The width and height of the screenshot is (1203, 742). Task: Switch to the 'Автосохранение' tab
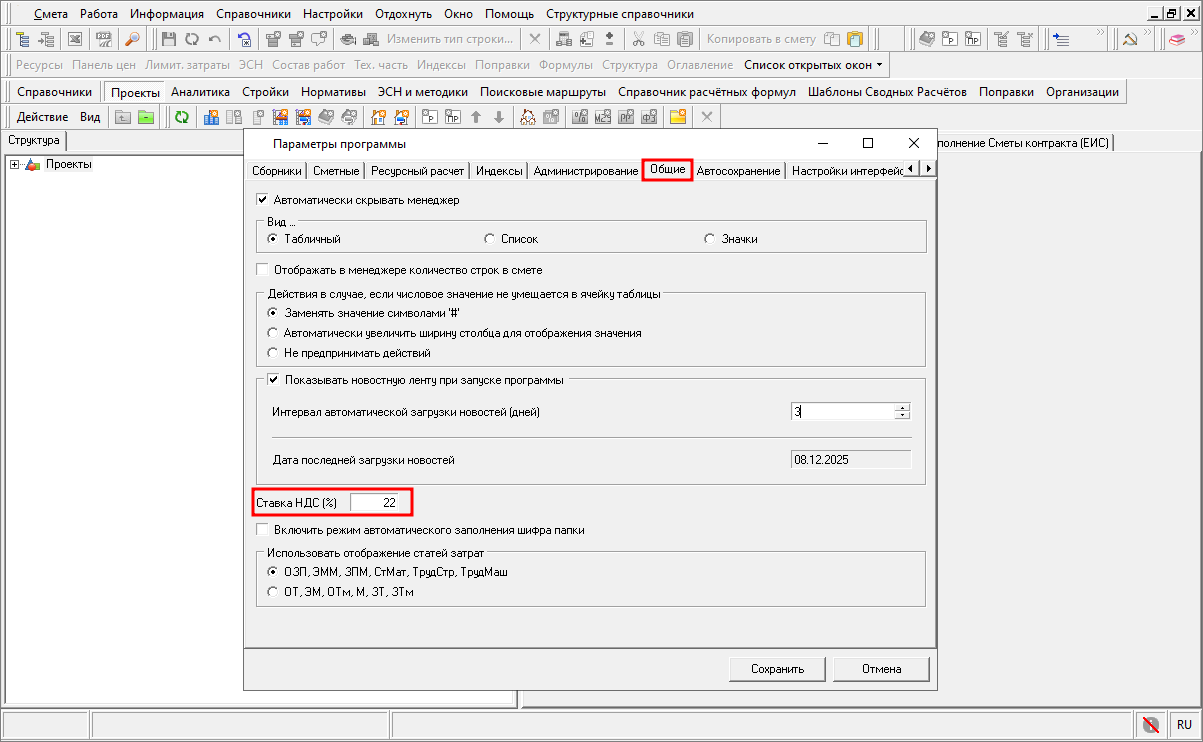pos(738,171)
